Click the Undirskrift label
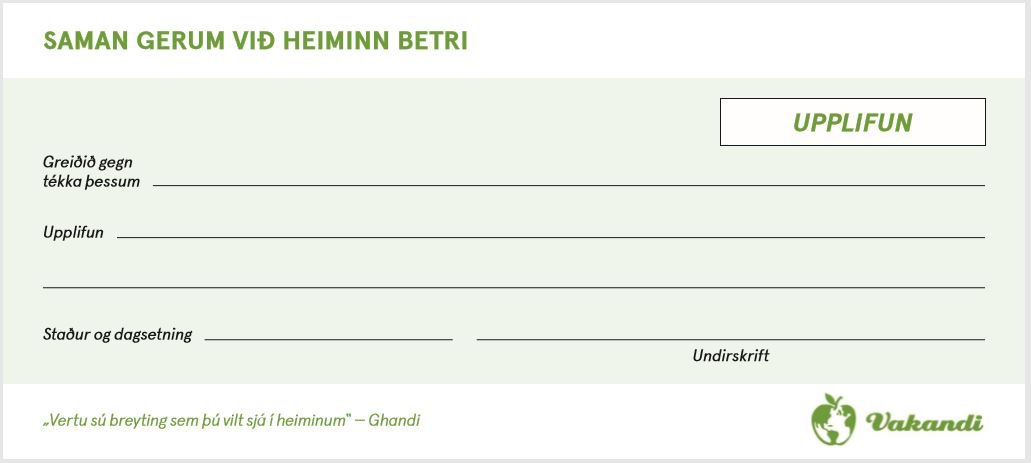The height and width of the screenshot is (463, 1031). click(731, 356)
